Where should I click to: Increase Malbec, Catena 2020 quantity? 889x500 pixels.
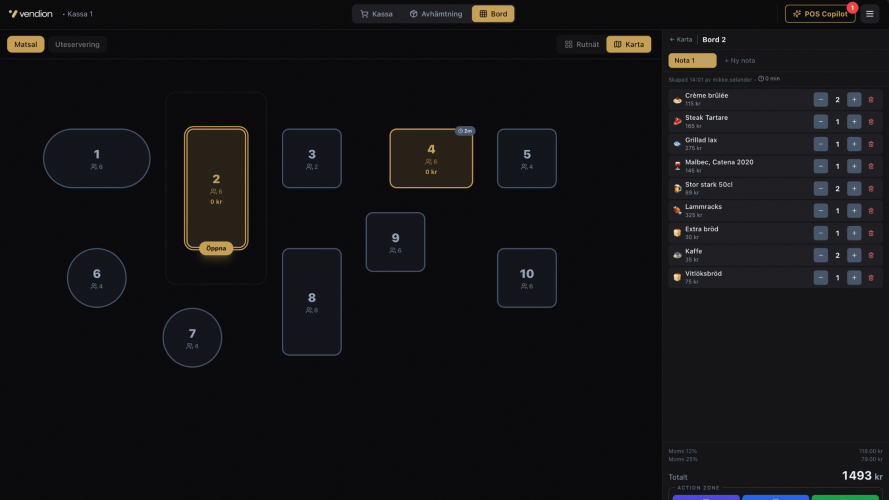pyautogui.click(x=854, y=166)
